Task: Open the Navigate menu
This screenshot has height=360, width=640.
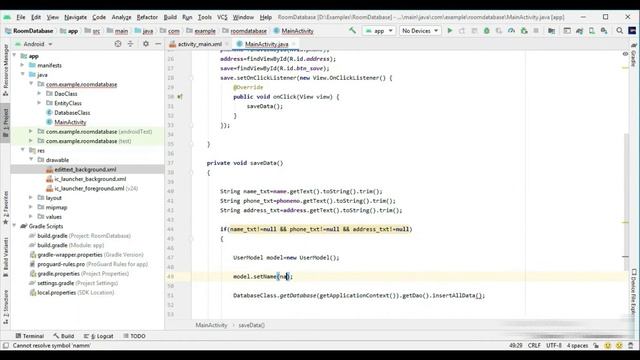Action: [76, 17]
